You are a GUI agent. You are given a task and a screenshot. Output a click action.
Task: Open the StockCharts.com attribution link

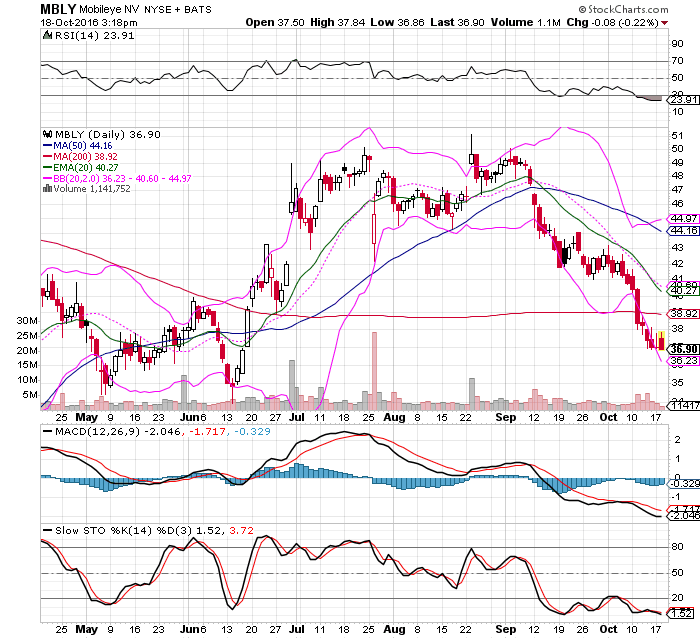pos(623,9)
